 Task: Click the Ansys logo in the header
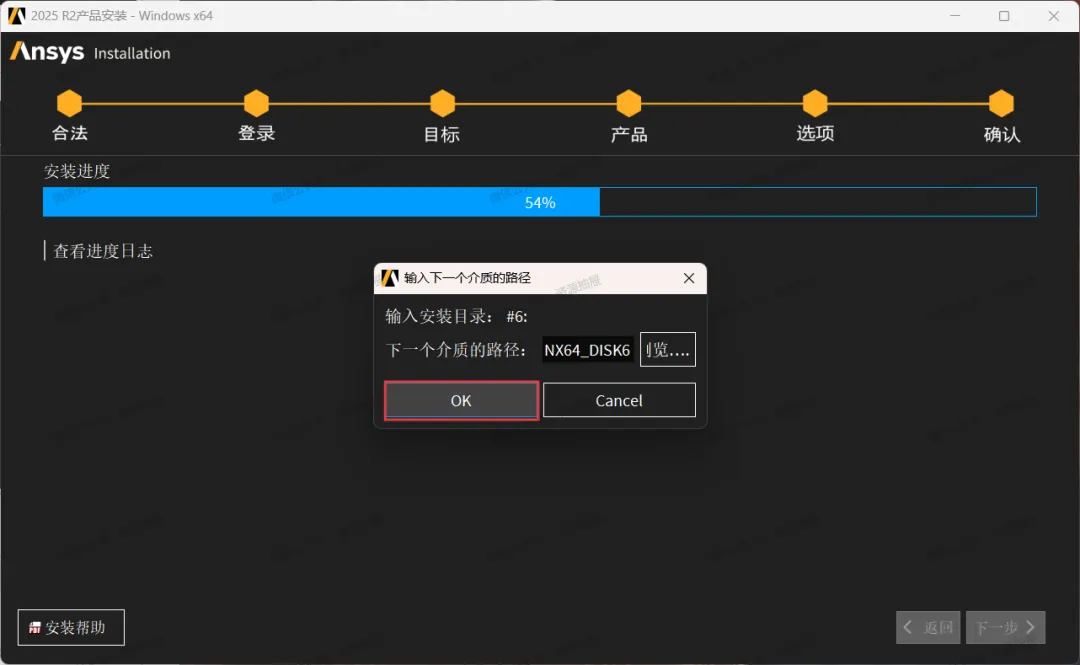[47, 52]
